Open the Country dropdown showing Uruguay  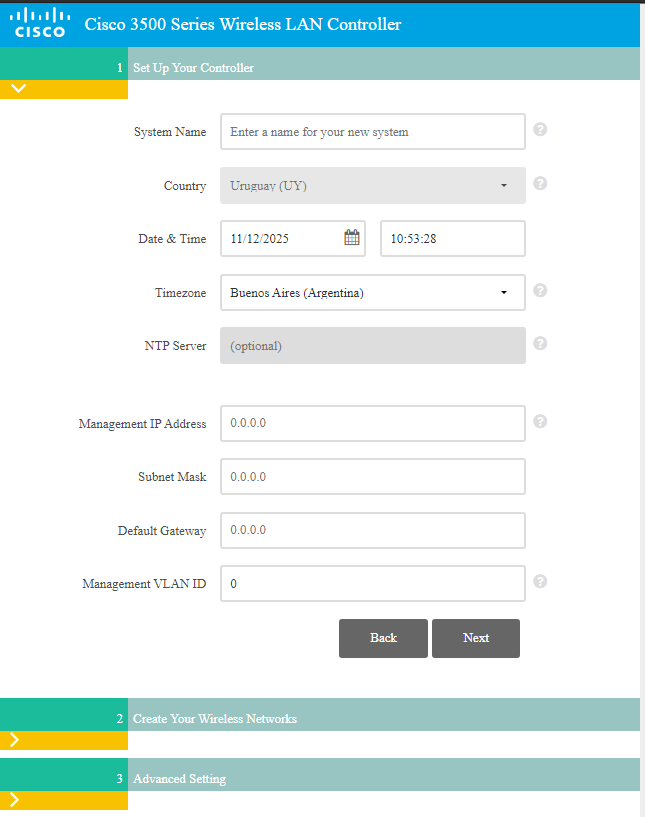coord(372,185)
